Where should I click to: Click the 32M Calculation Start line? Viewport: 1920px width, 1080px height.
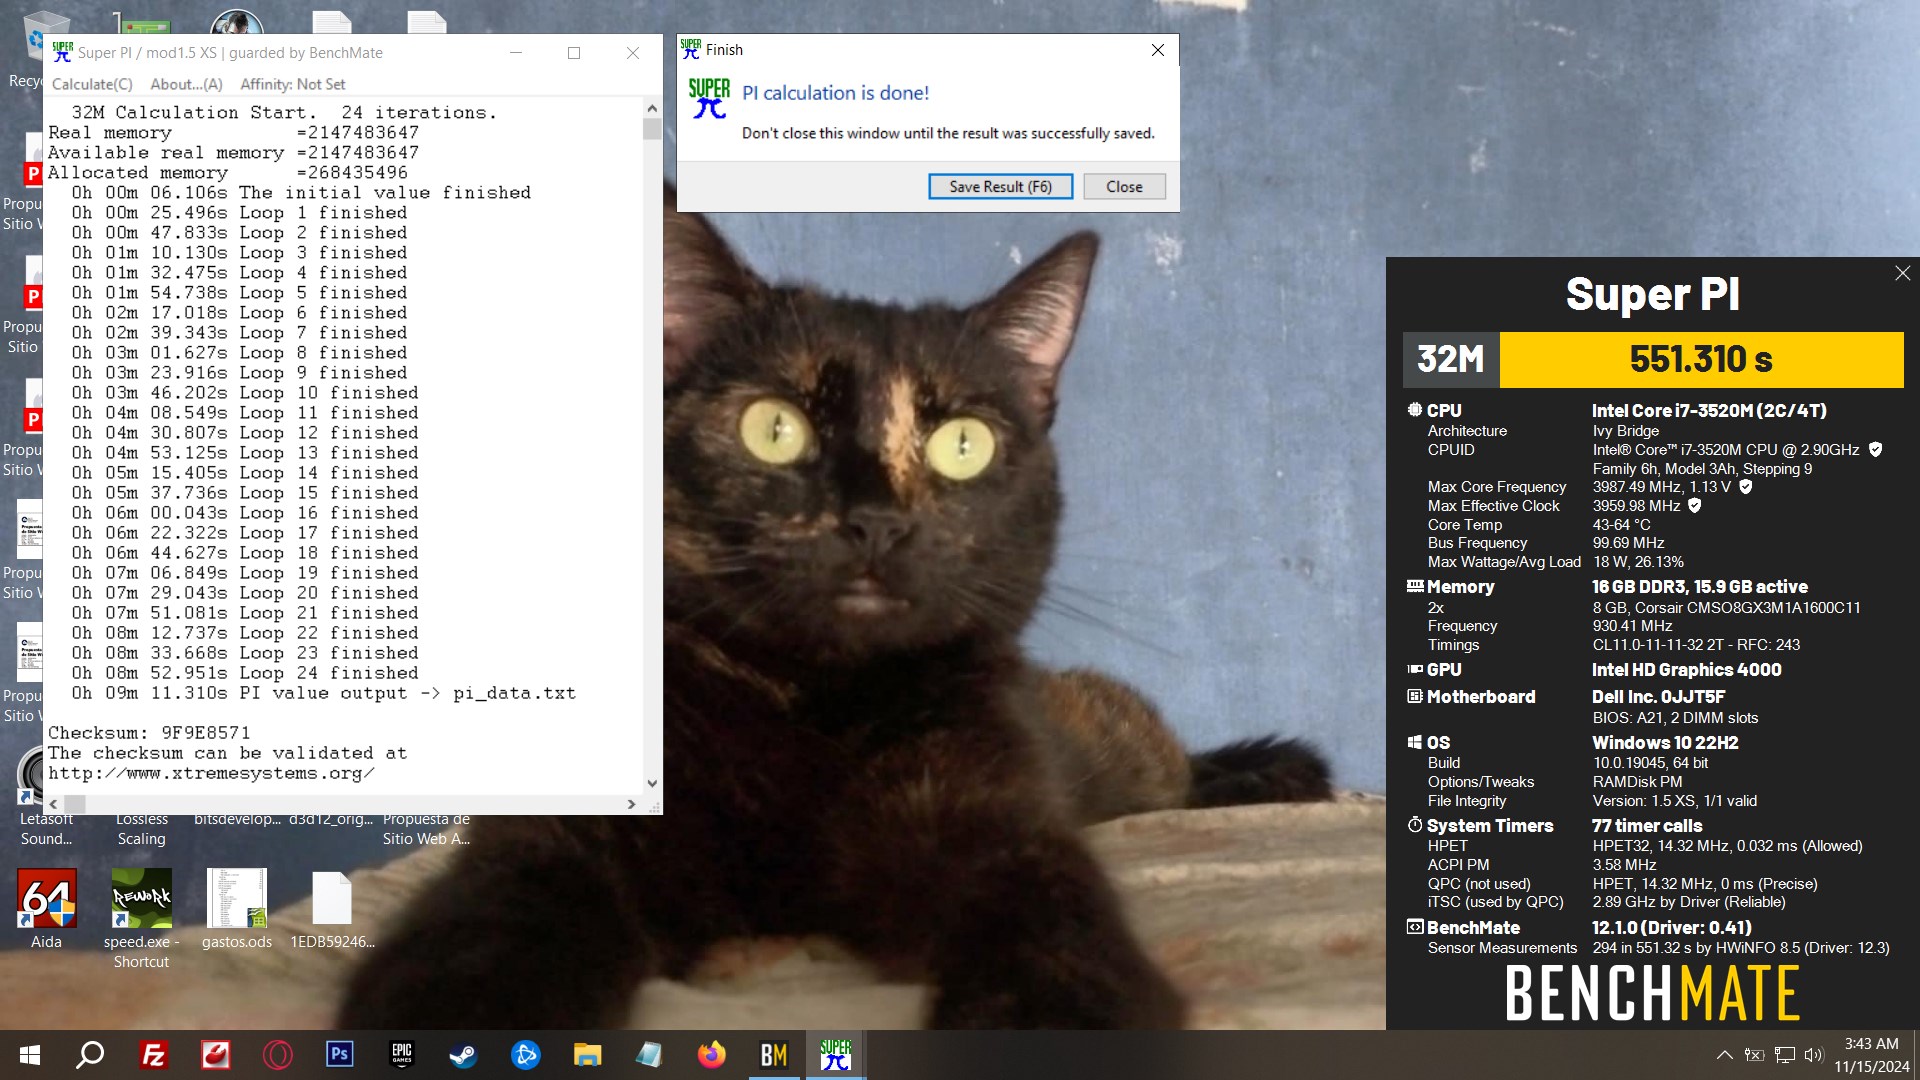pyautogui.click(x=284, y=113)
